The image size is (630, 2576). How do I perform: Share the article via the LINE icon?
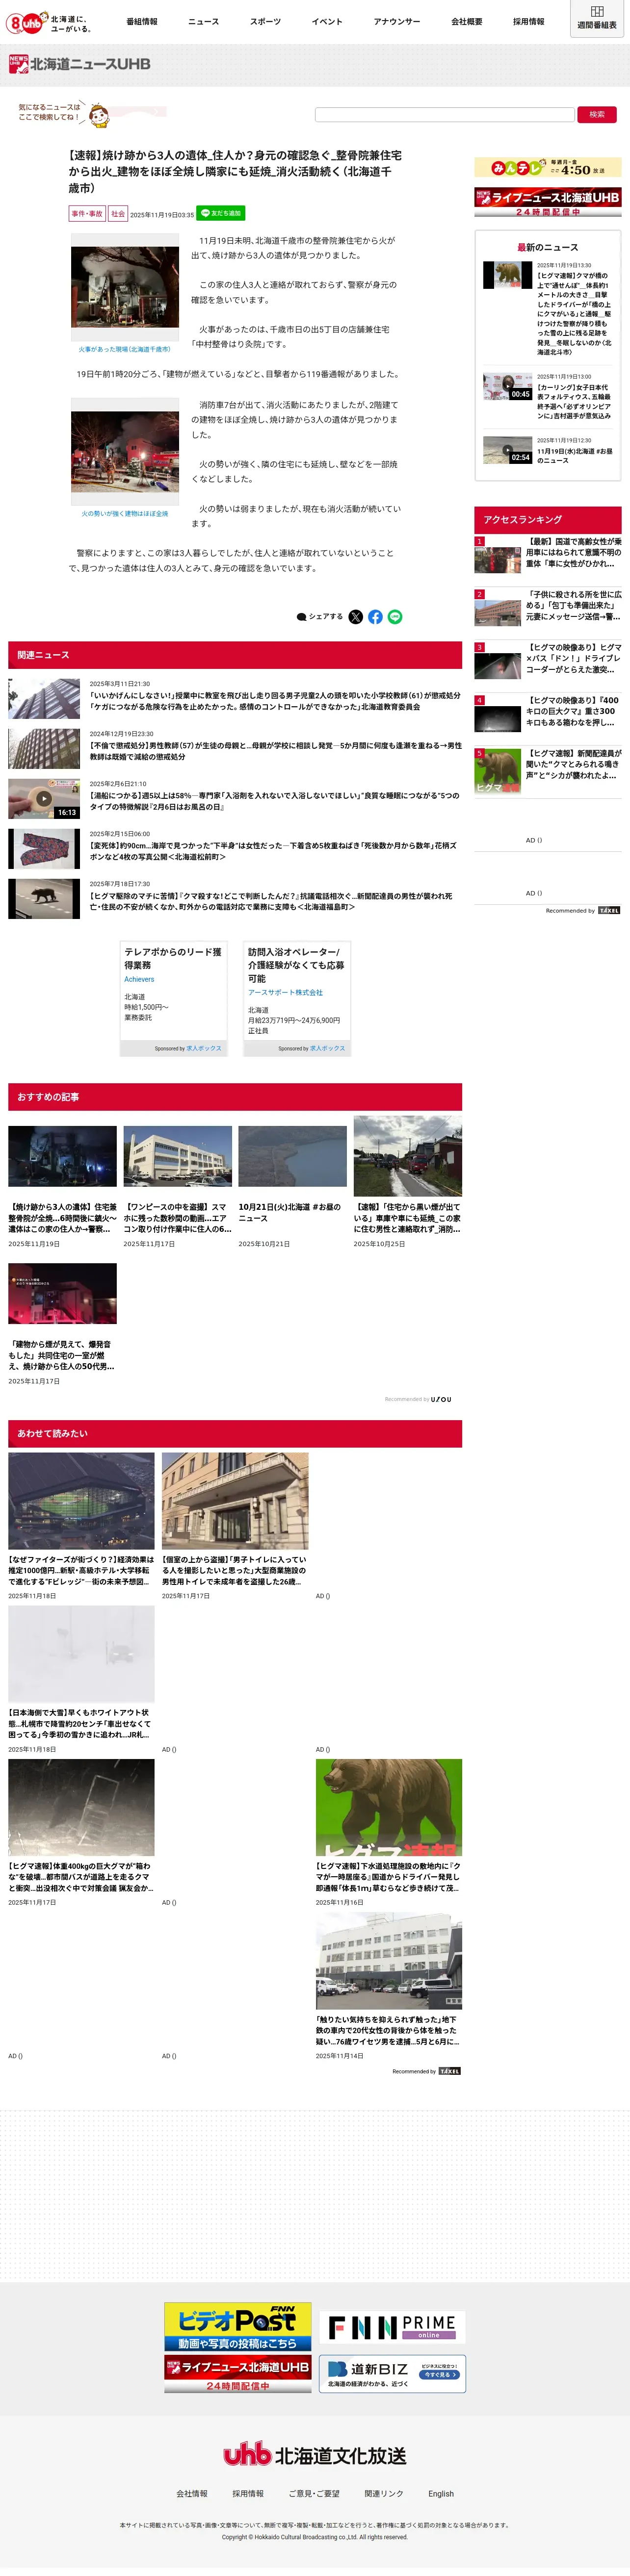pos(395,617)
